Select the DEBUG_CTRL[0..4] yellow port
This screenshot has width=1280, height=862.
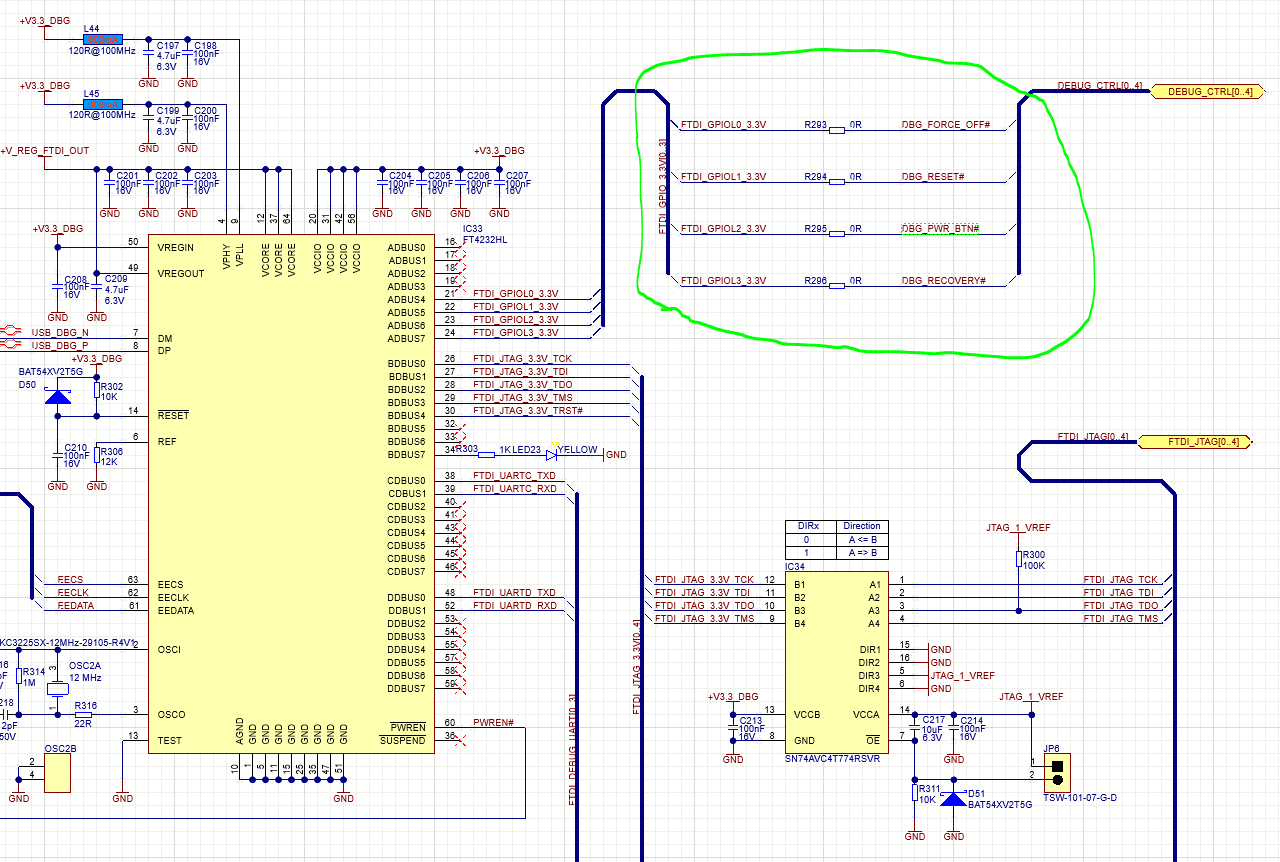(x=1203, y=92)
